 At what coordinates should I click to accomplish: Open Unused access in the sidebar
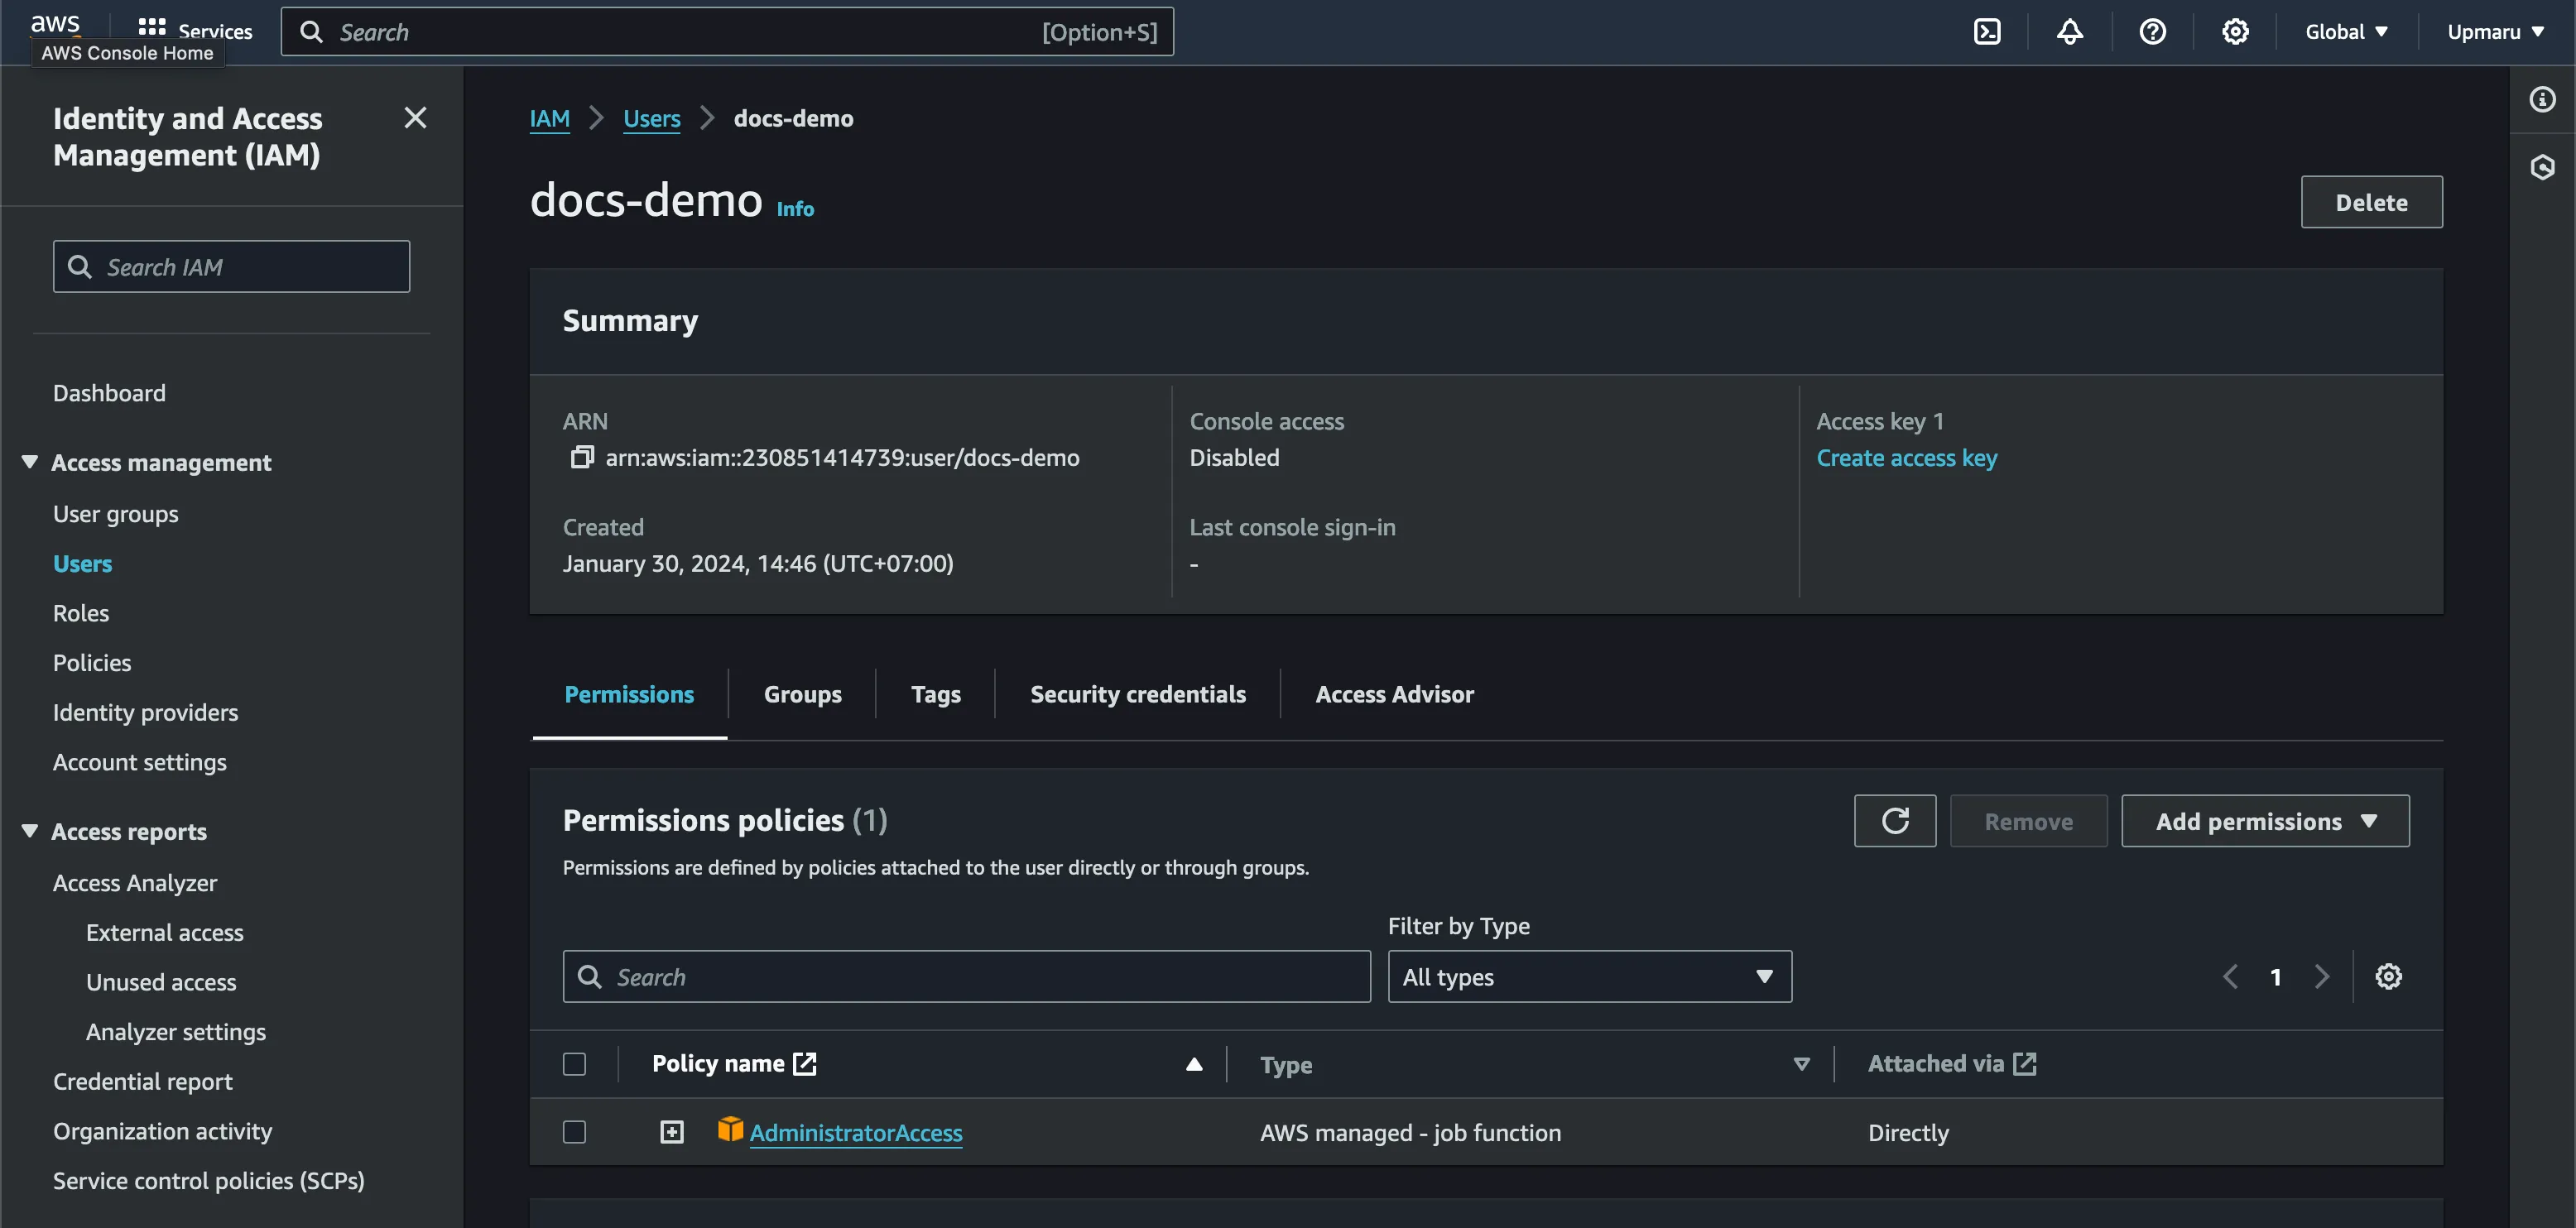(x=161, y=982)
